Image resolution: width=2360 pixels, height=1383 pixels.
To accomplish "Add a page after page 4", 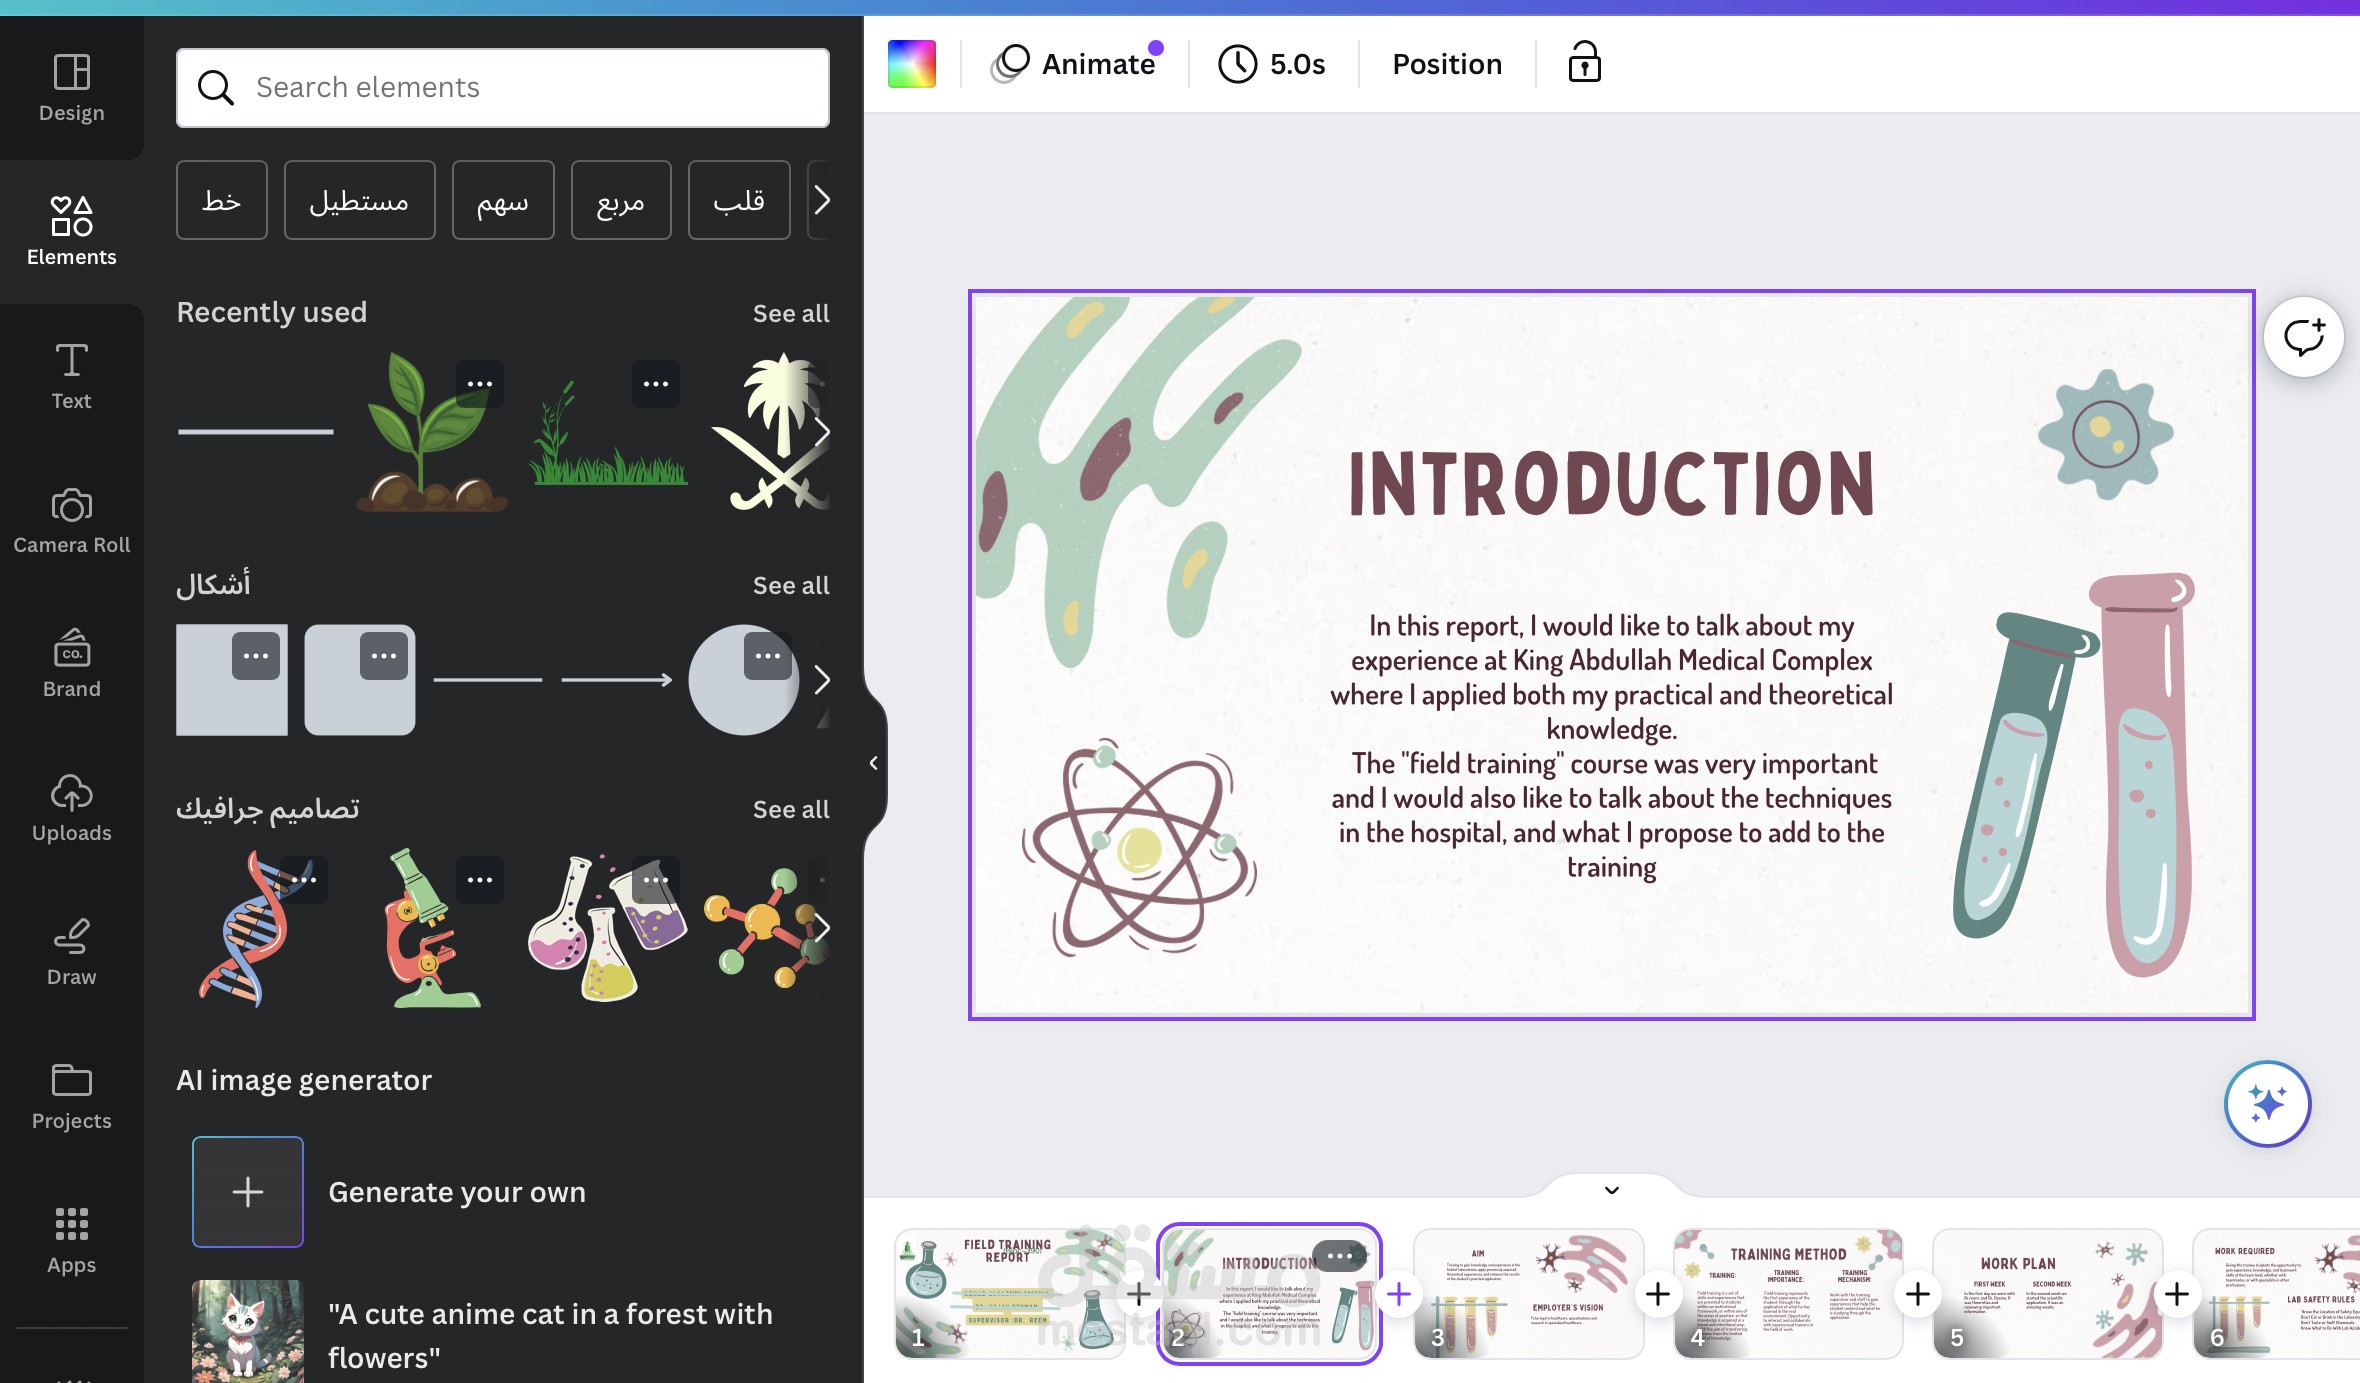I will pyautogui.click(x=1918, y=1294).
